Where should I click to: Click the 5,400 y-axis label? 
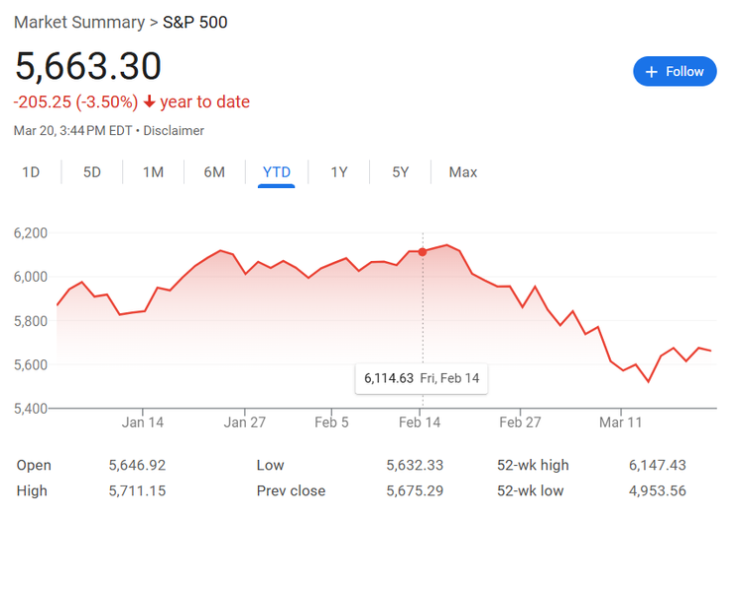click(x=31, y=408)
